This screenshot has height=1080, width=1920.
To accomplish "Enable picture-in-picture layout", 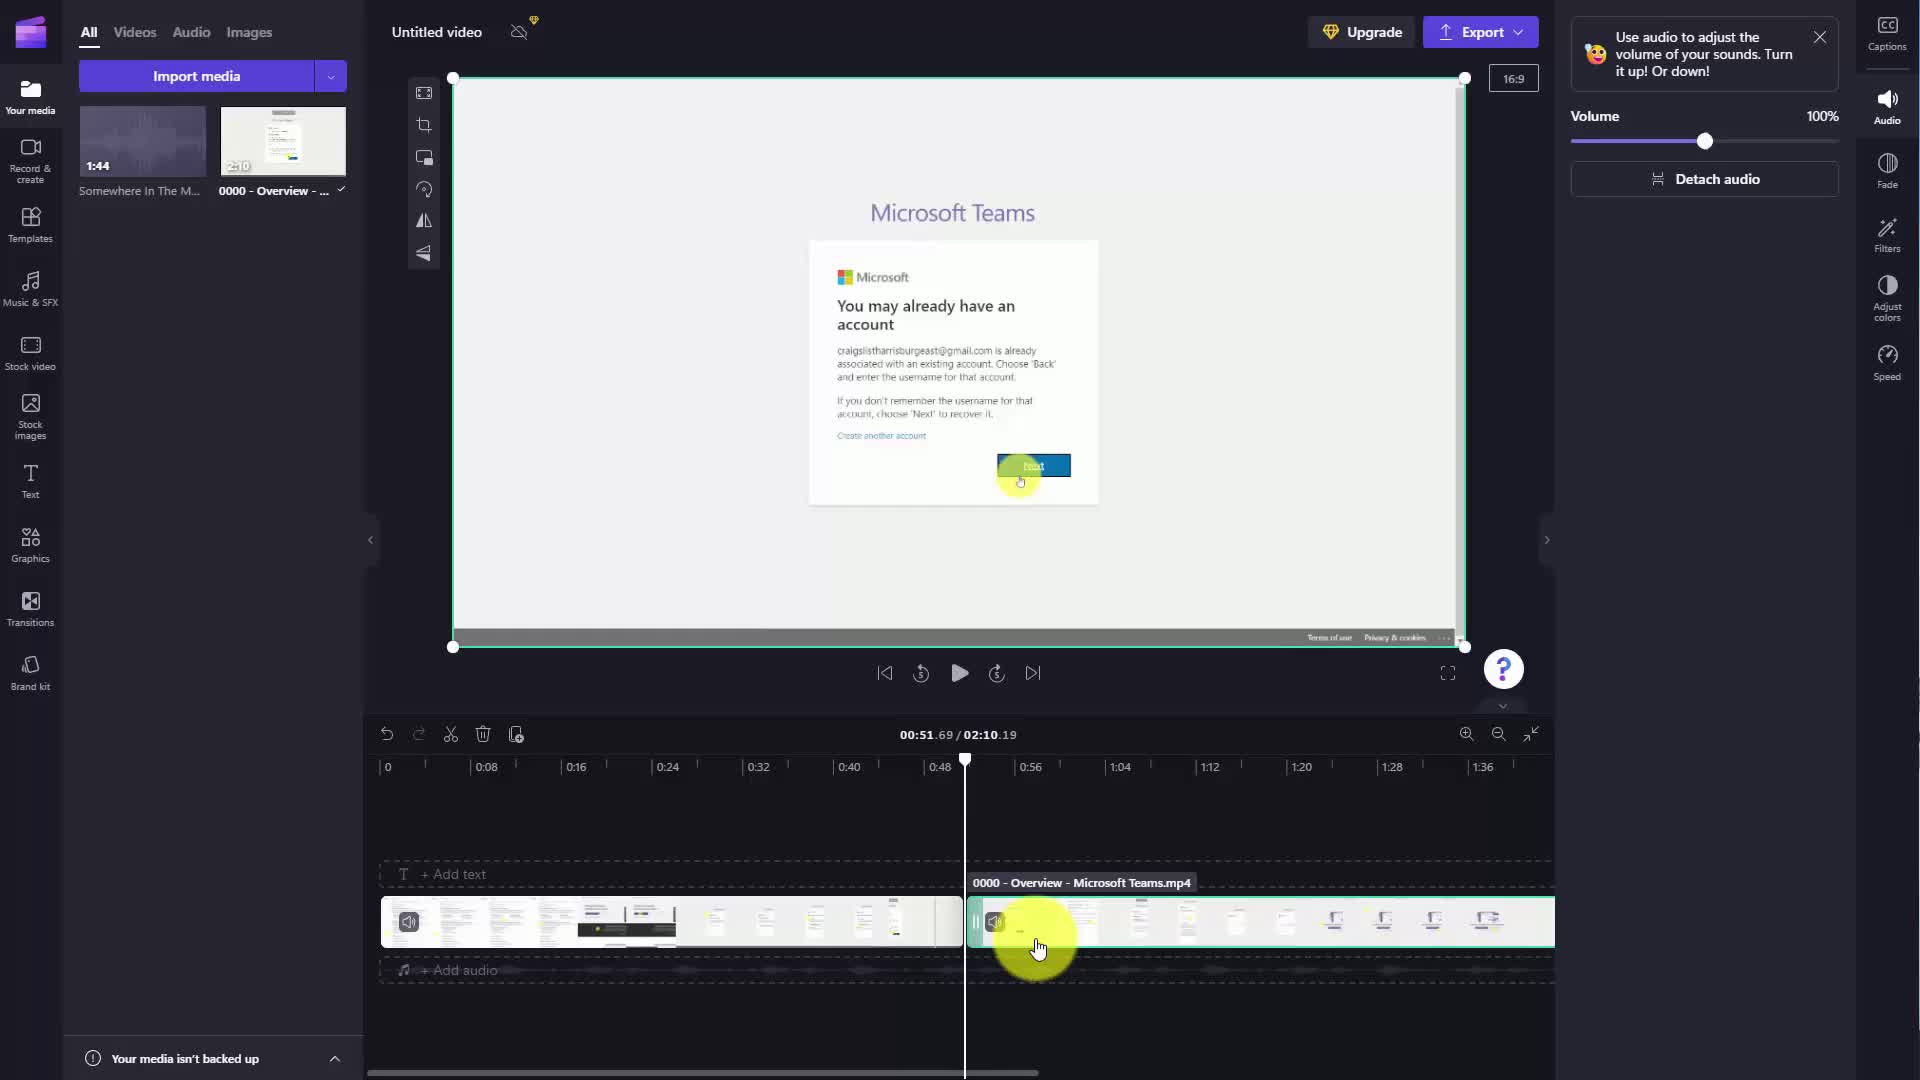I will click(424, 157).
